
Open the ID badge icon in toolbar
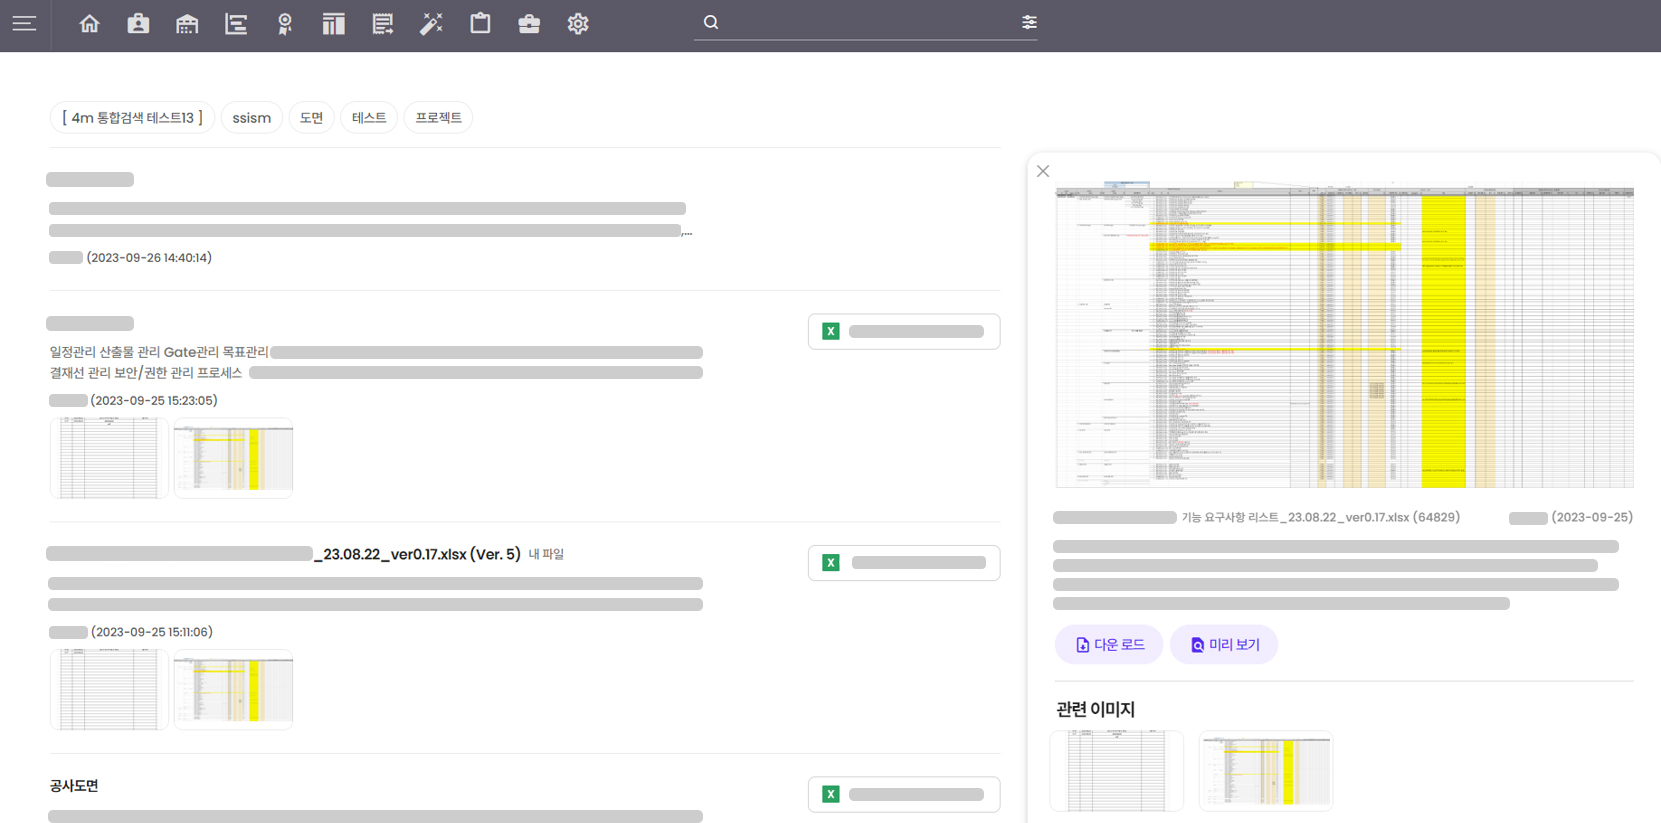(138, 23)
